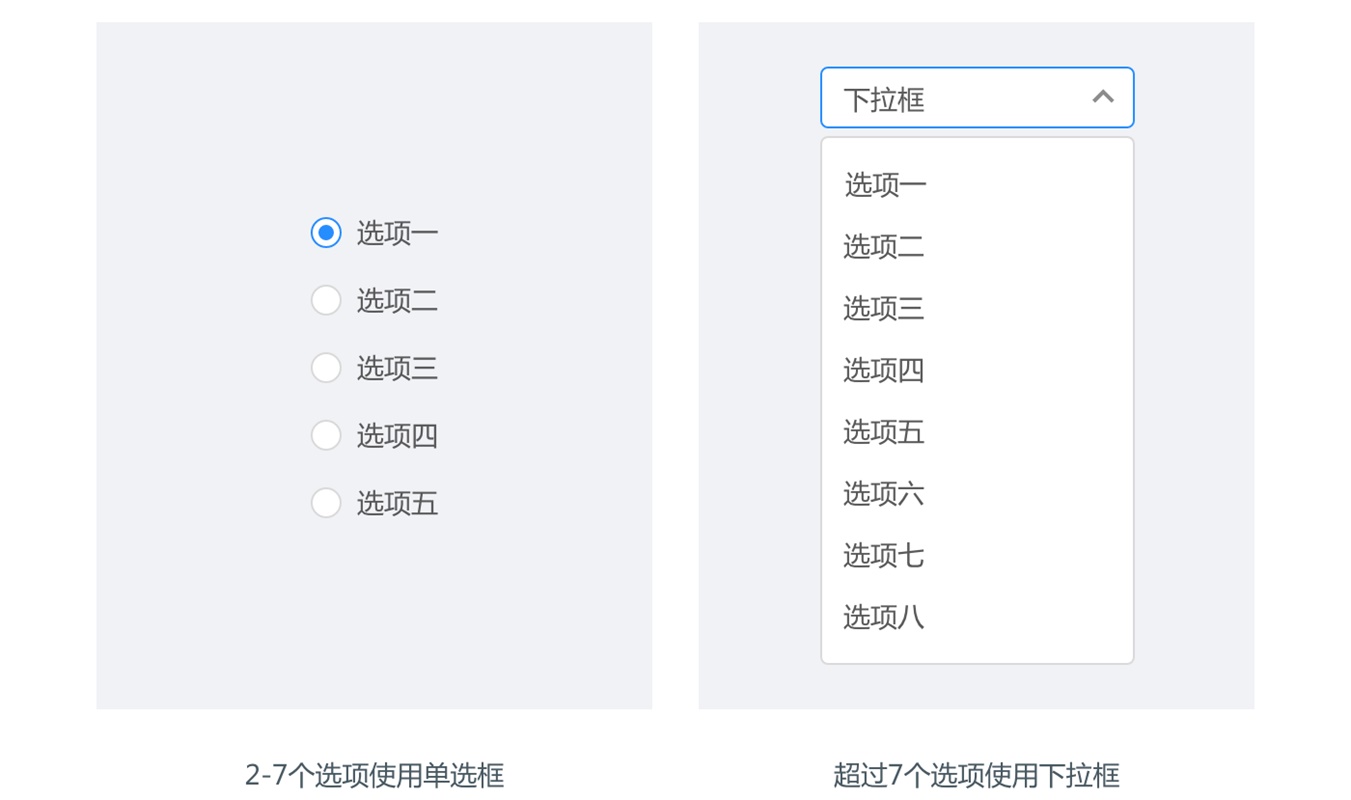
Task: Select the 选项四 radio button
Action: [326, 435]
